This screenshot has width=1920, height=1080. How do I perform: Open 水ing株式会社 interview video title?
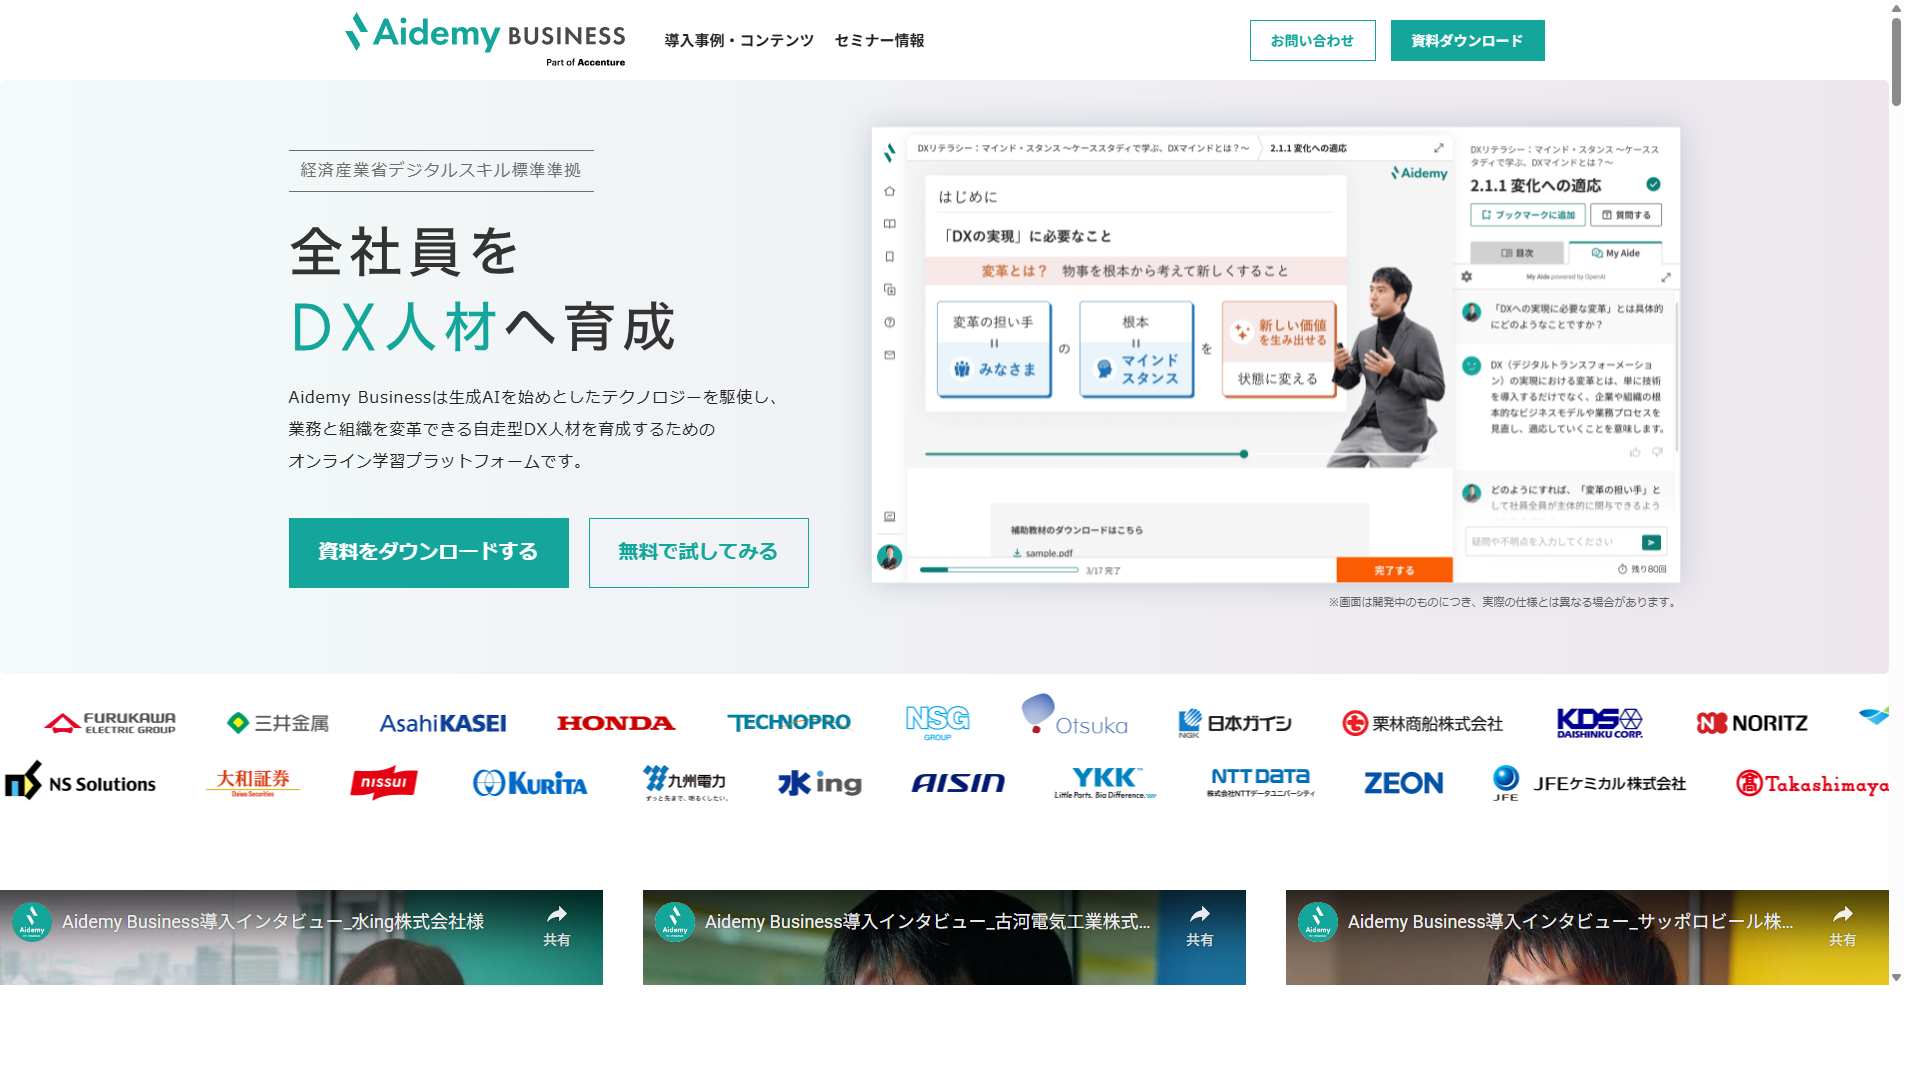(273, 922)
